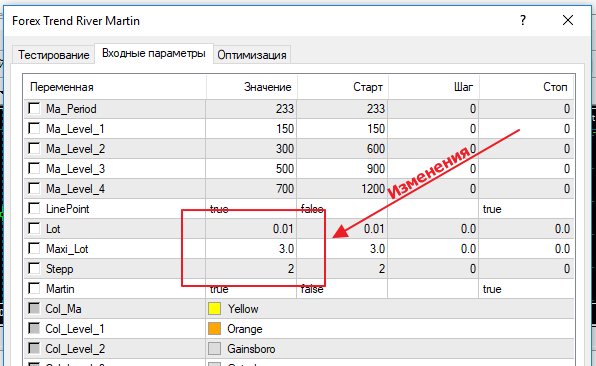Image resolution: width=596 pixels, height=366 pixels.
Task: Select the Gainsboro color name text
Action: pyautogui.click(x=251, y=349)
